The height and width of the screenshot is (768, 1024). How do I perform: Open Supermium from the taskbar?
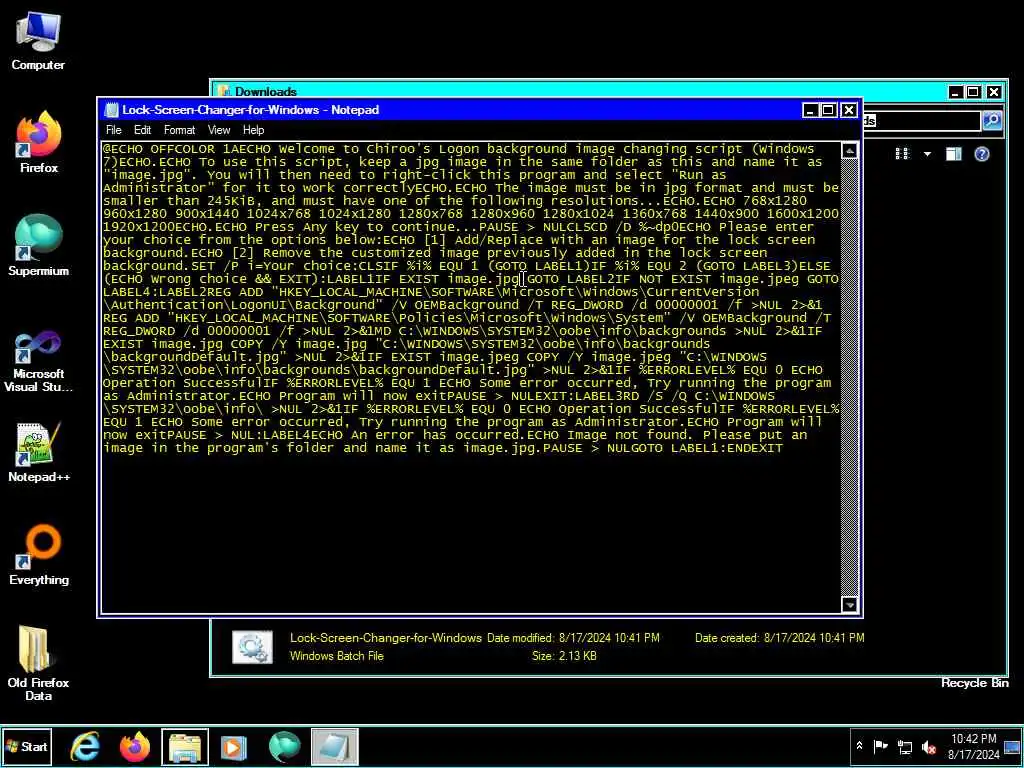point(284,747)
